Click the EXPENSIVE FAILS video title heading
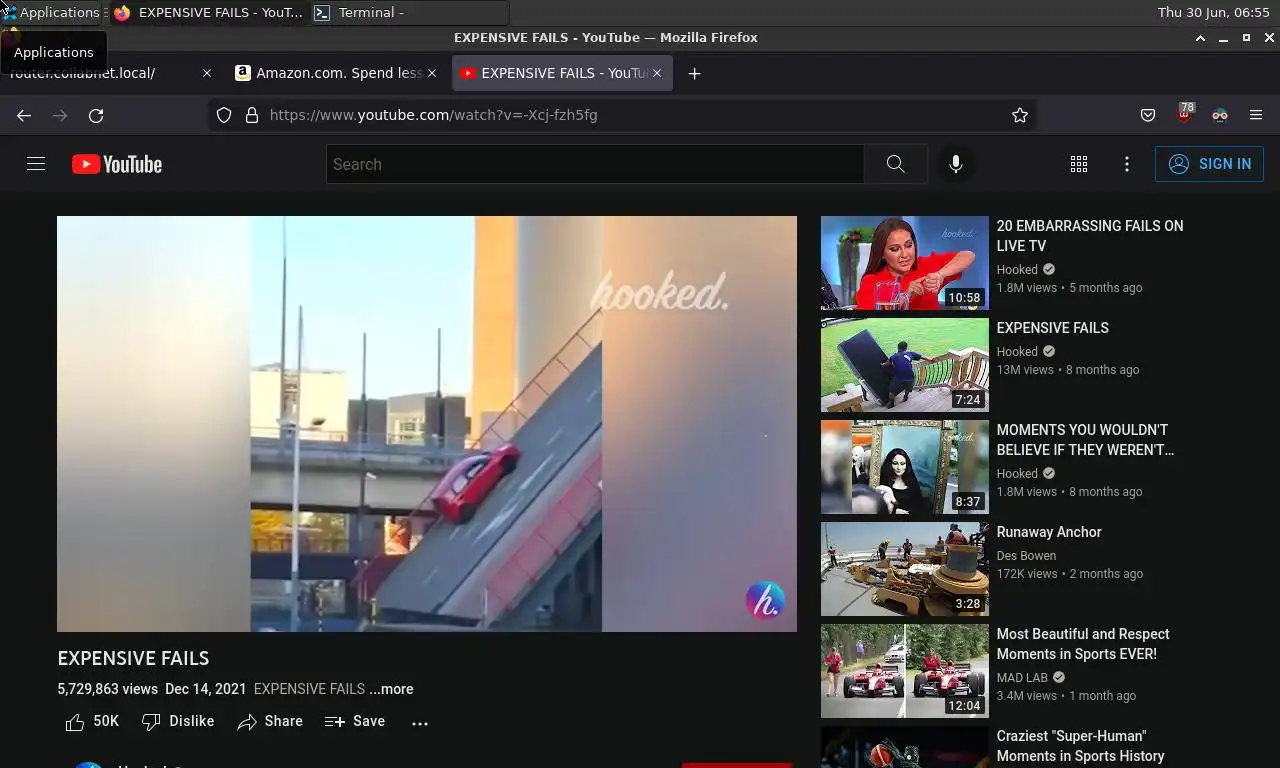 coord(133,658)
